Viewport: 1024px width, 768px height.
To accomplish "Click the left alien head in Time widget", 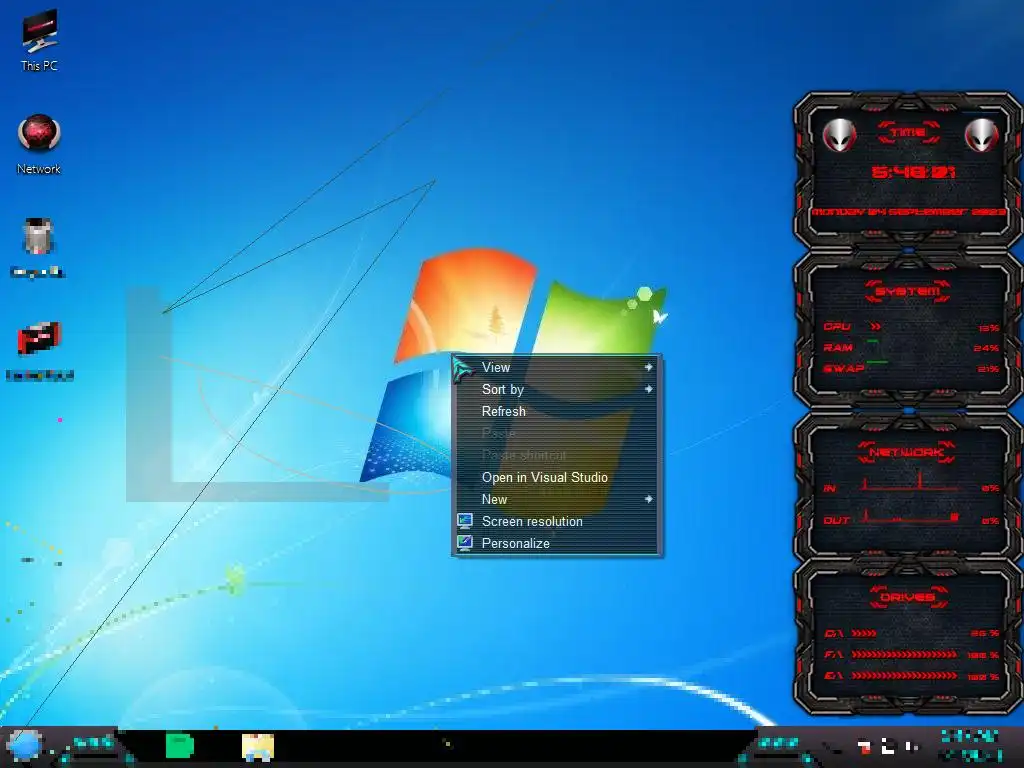I will 839,135.
